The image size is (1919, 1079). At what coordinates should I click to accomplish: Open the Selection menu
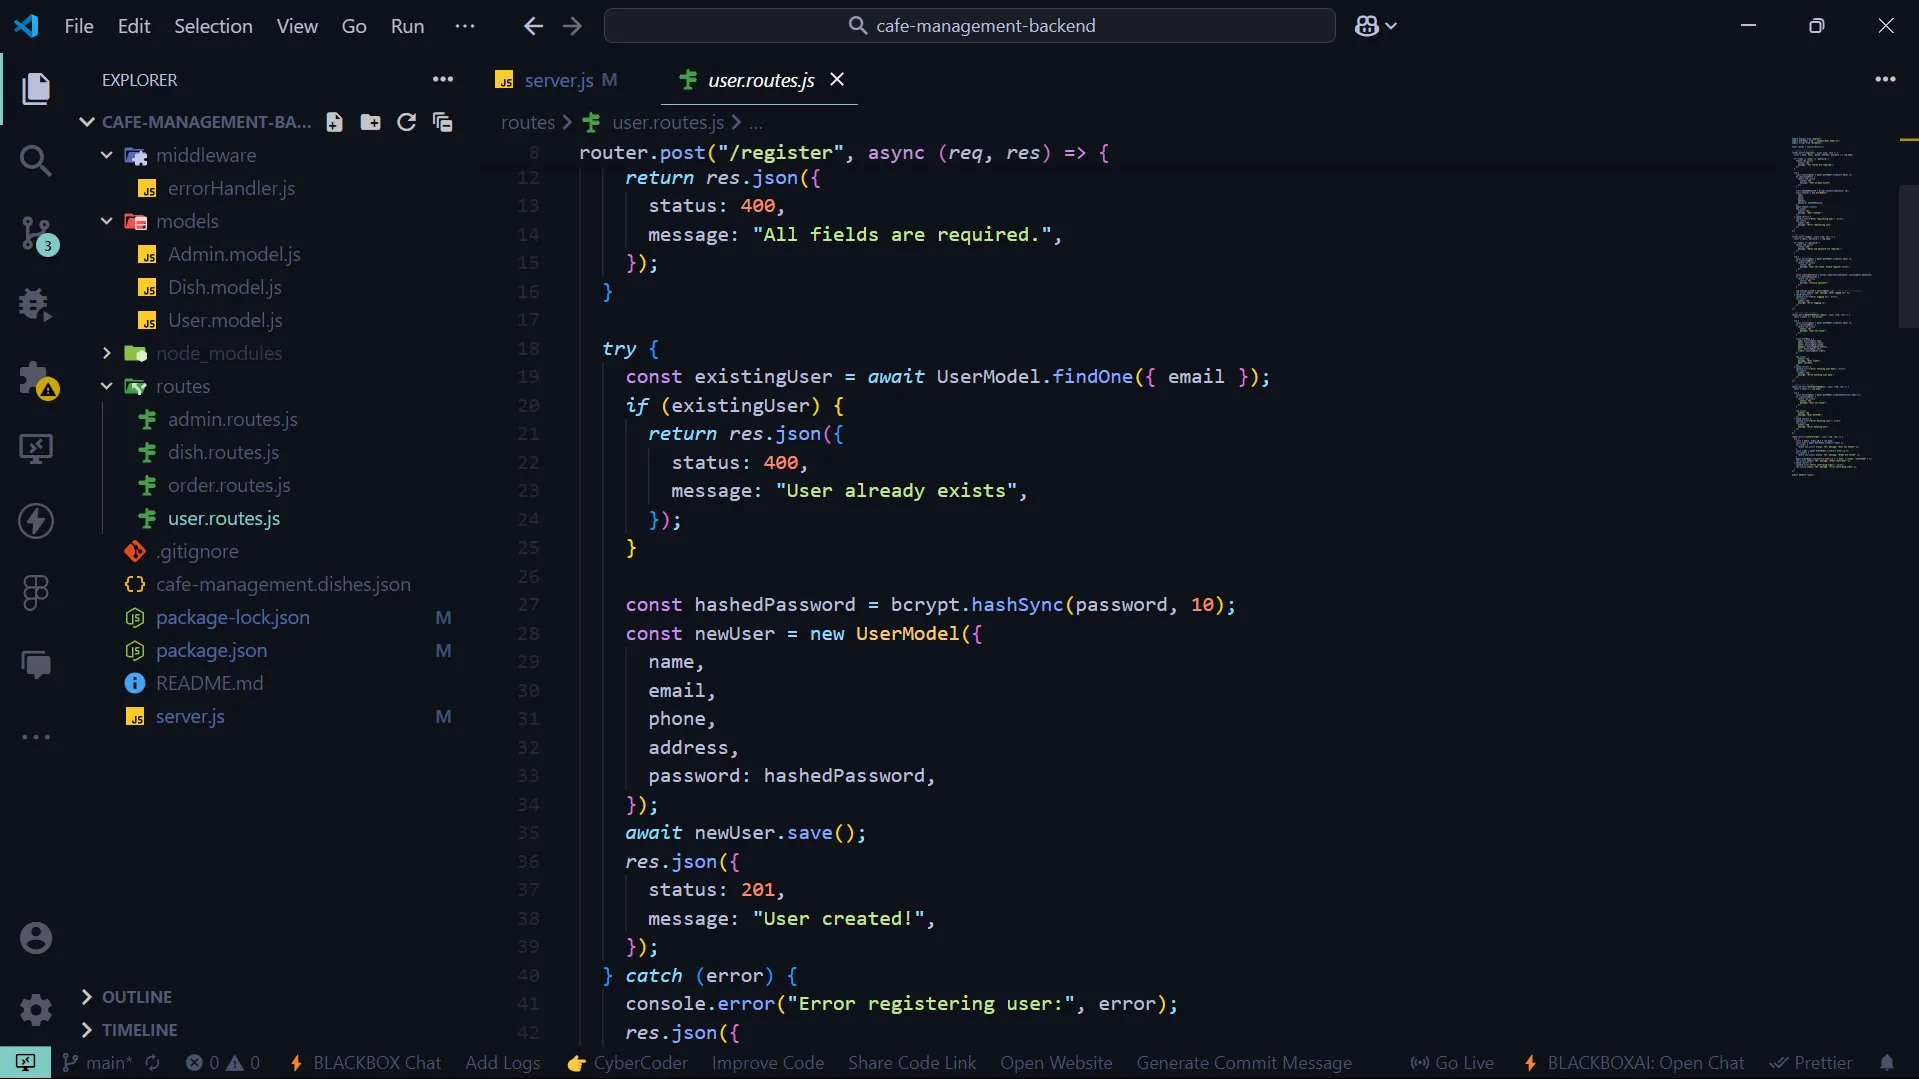[213, 26]
